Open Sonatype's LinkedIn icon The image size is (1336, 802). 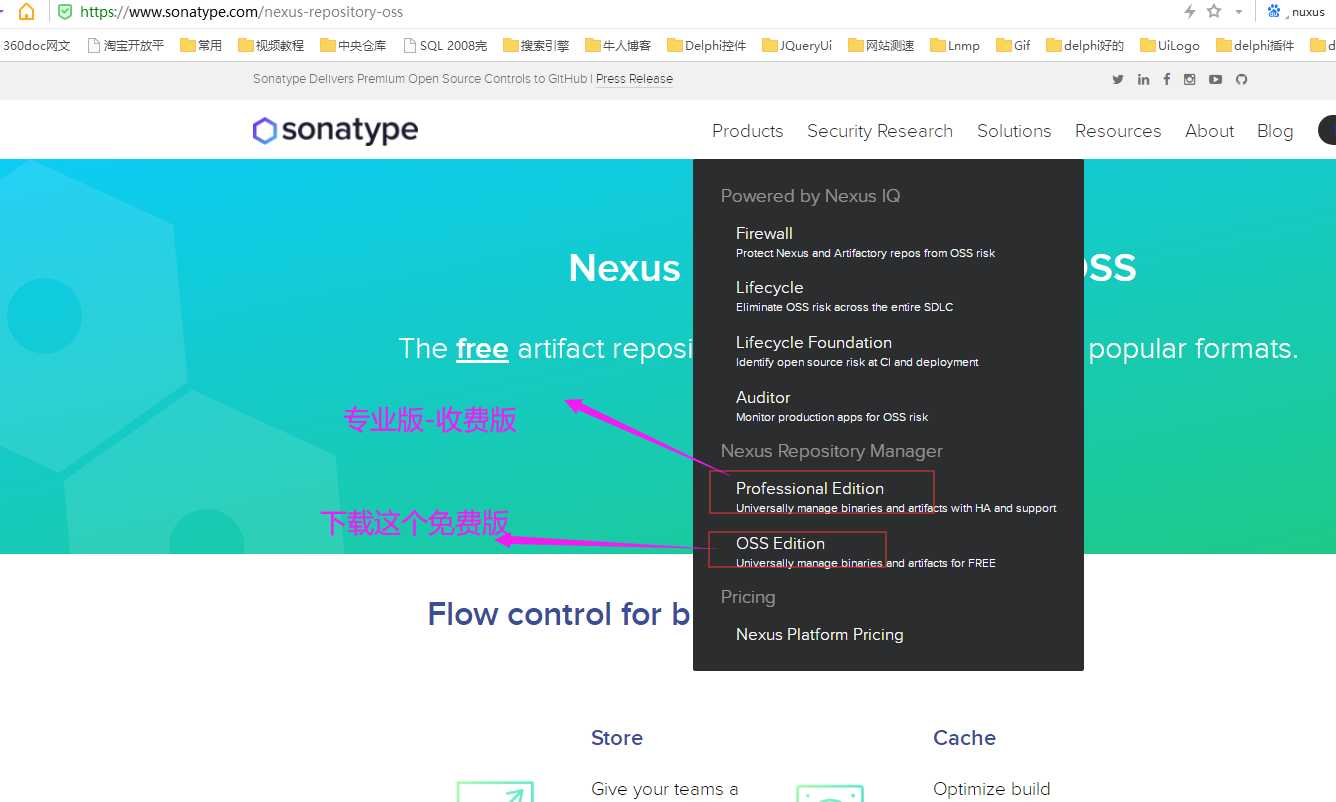point(1143,80)
